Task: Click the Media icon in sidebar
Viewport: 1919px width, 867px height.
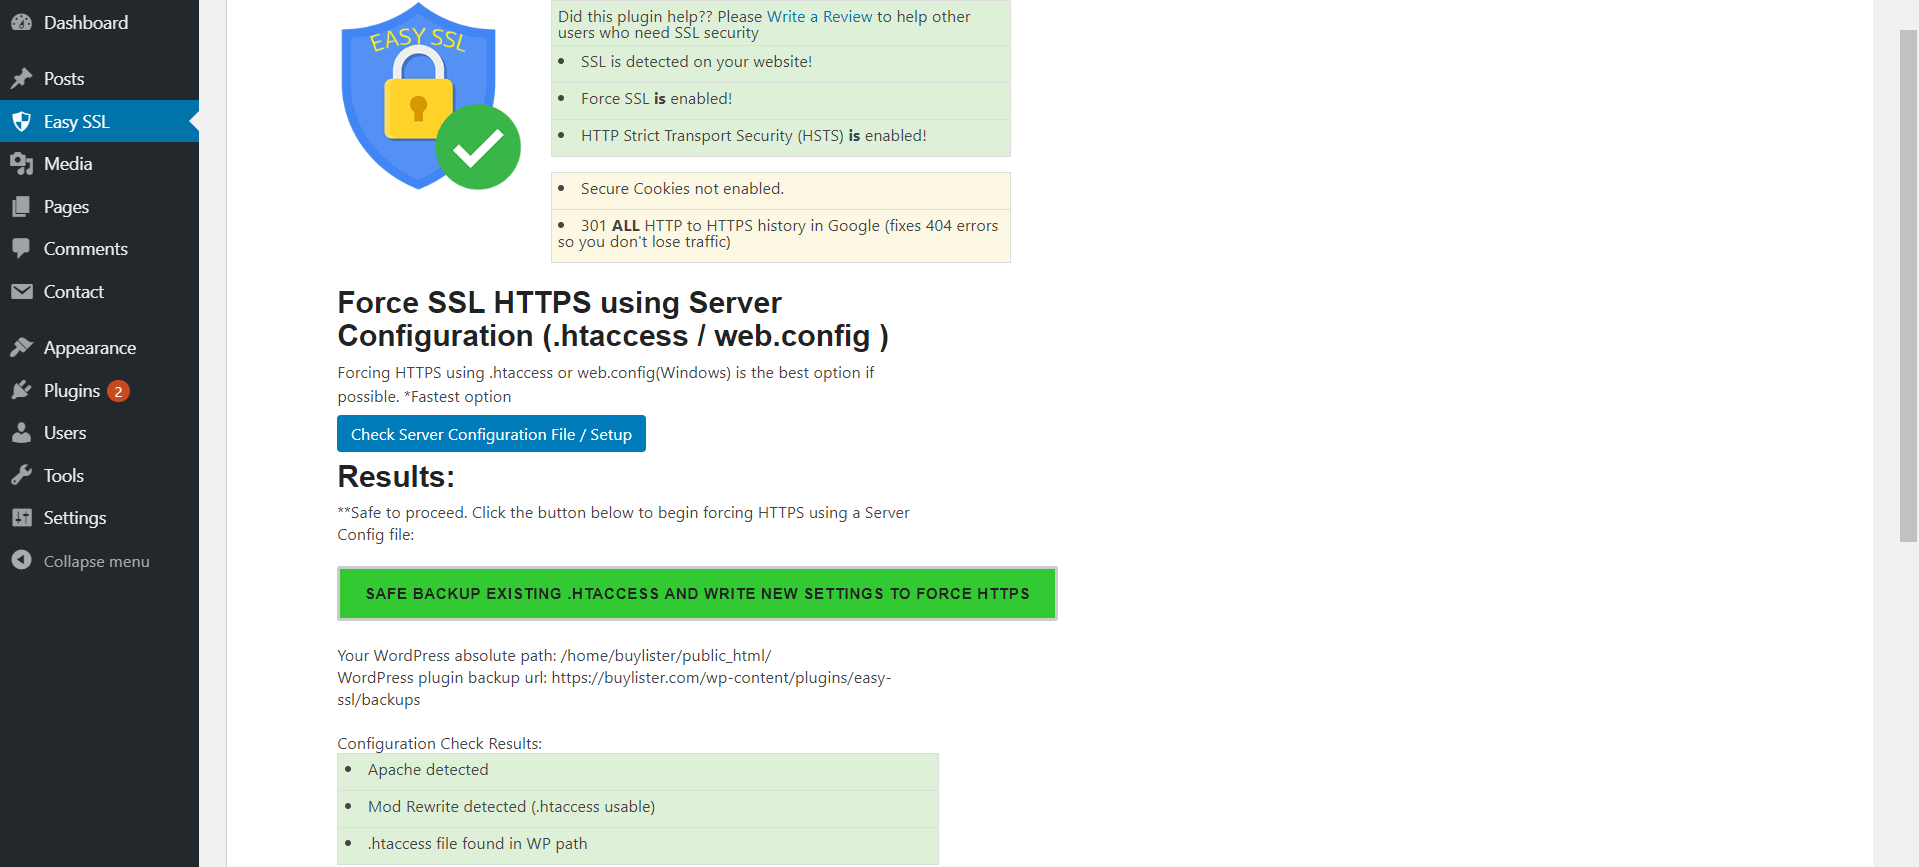Action: click(x=22, y=163)
